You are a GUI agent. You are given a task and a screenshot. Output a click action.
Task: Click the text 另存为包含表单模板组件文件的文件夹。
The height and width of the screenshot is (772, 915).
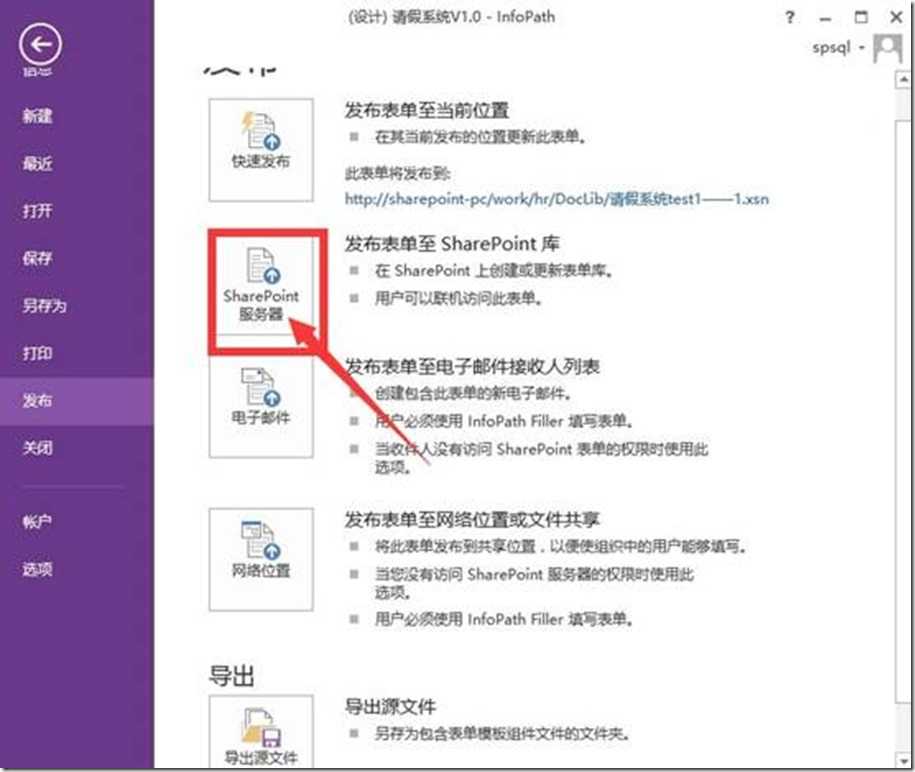click(x=502, y=733)
